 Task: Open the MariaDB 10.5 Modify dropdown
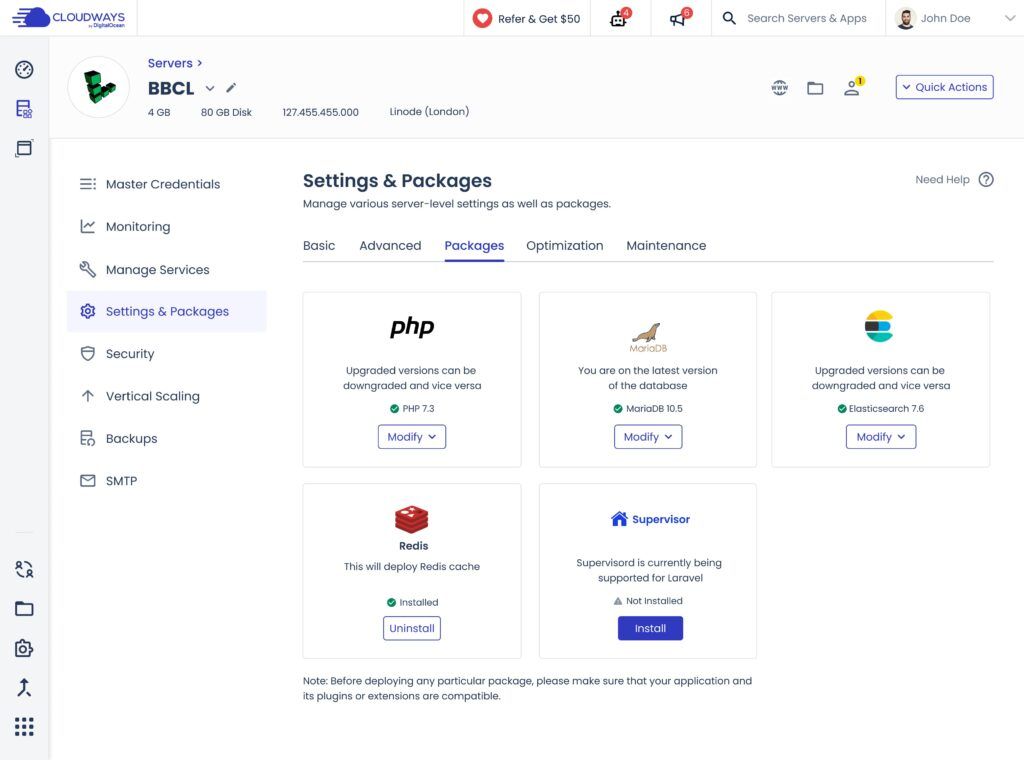pos(648,437)
